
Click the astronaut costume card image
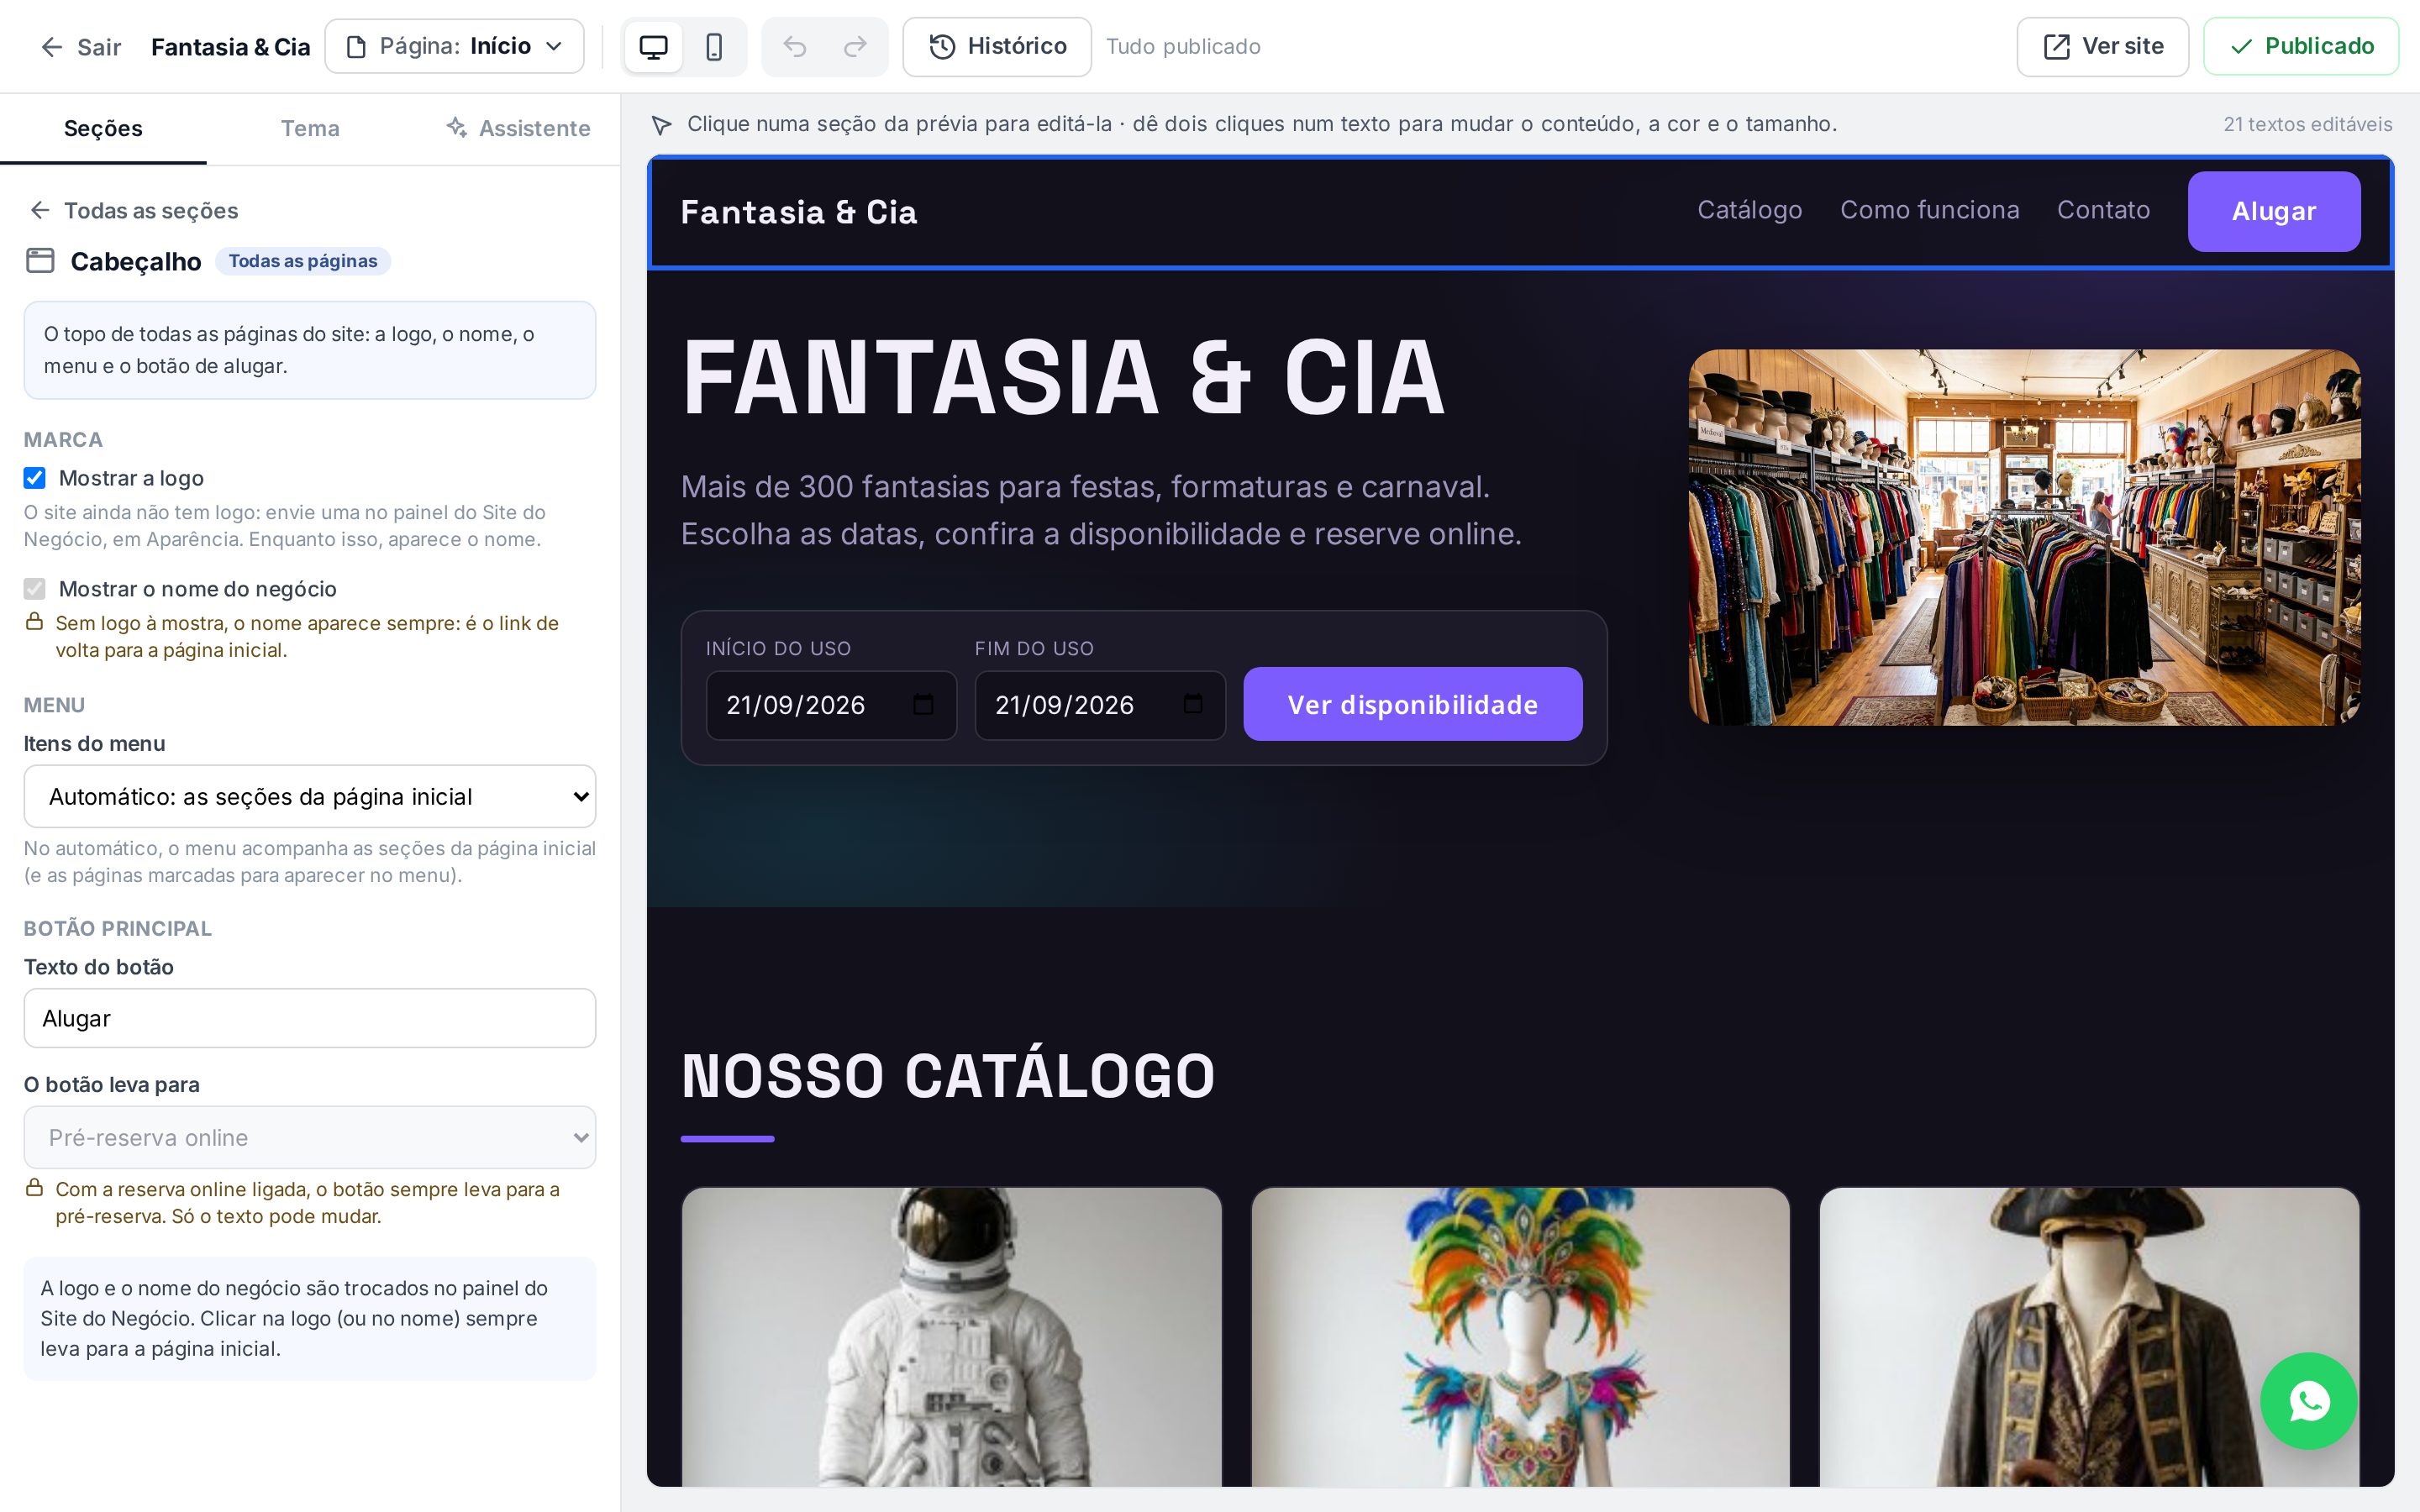coord(951,1337)
